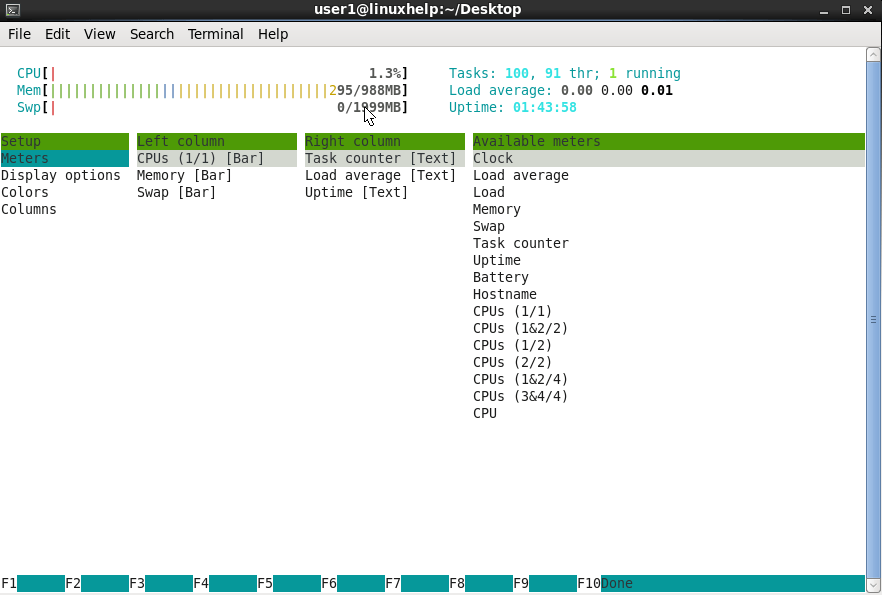Open the Terminal menu
Image resolution: width=882 pixels, height=595 pixels.
click(215, 34)
